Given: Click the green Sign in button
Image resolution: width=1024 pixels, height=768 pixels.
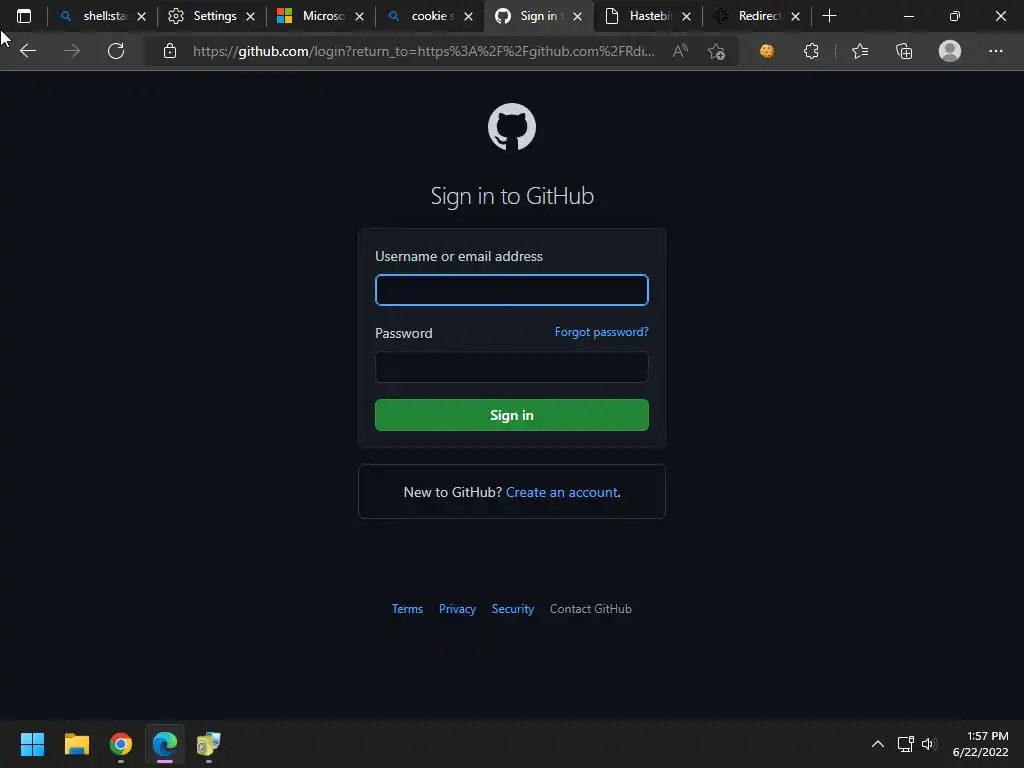Looking at the screenshot, I should [511, 415].
